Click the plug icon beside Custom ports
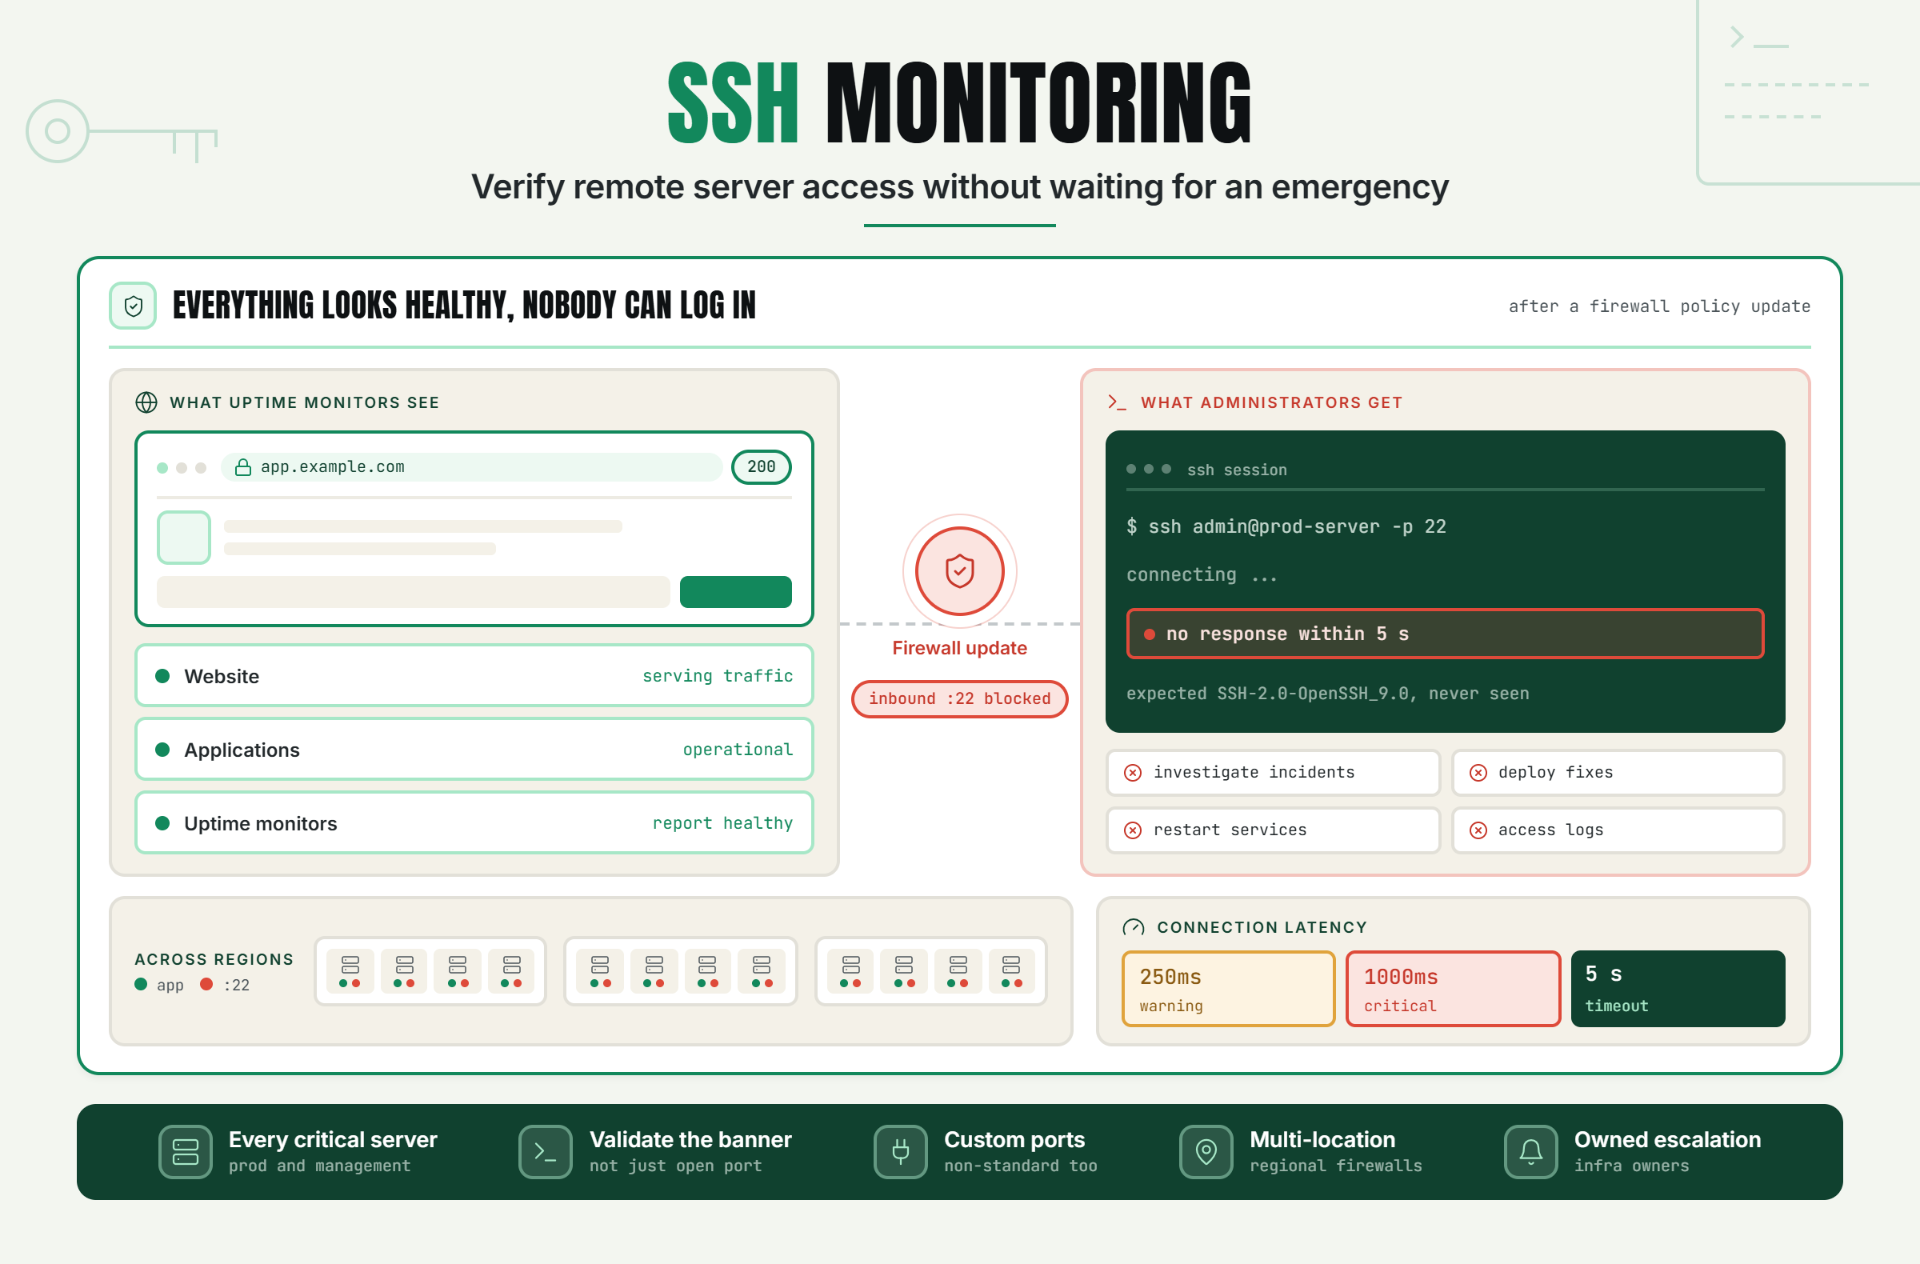Image resolution: width=1920 pixels, height=1264 pixels. pyautogui.click(x=901, y=1152)
